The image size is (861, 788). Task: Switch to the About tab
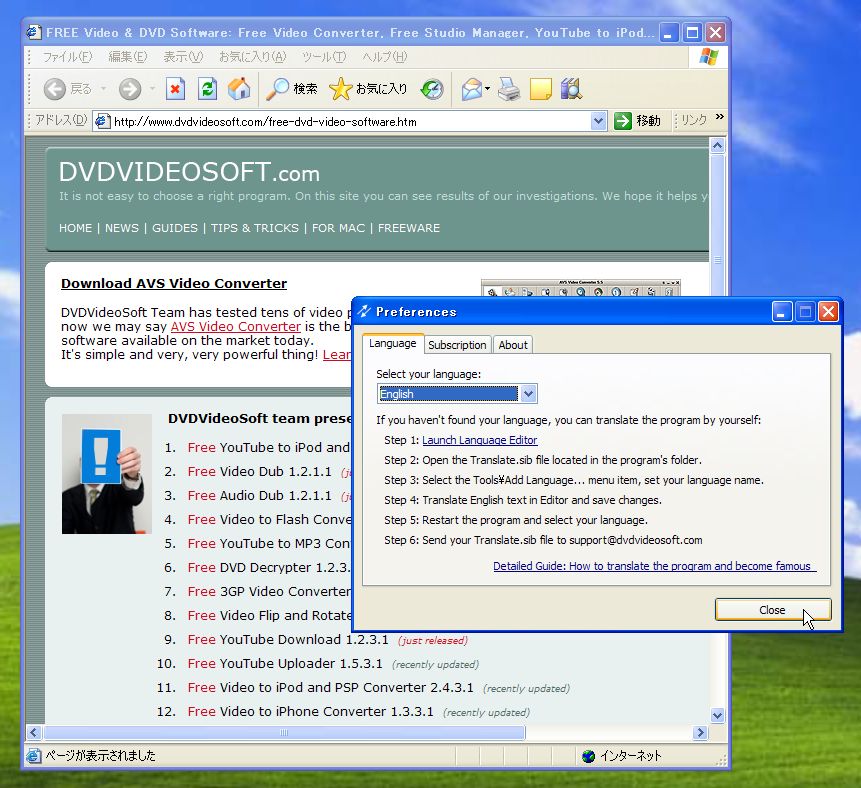pos(513,345)
